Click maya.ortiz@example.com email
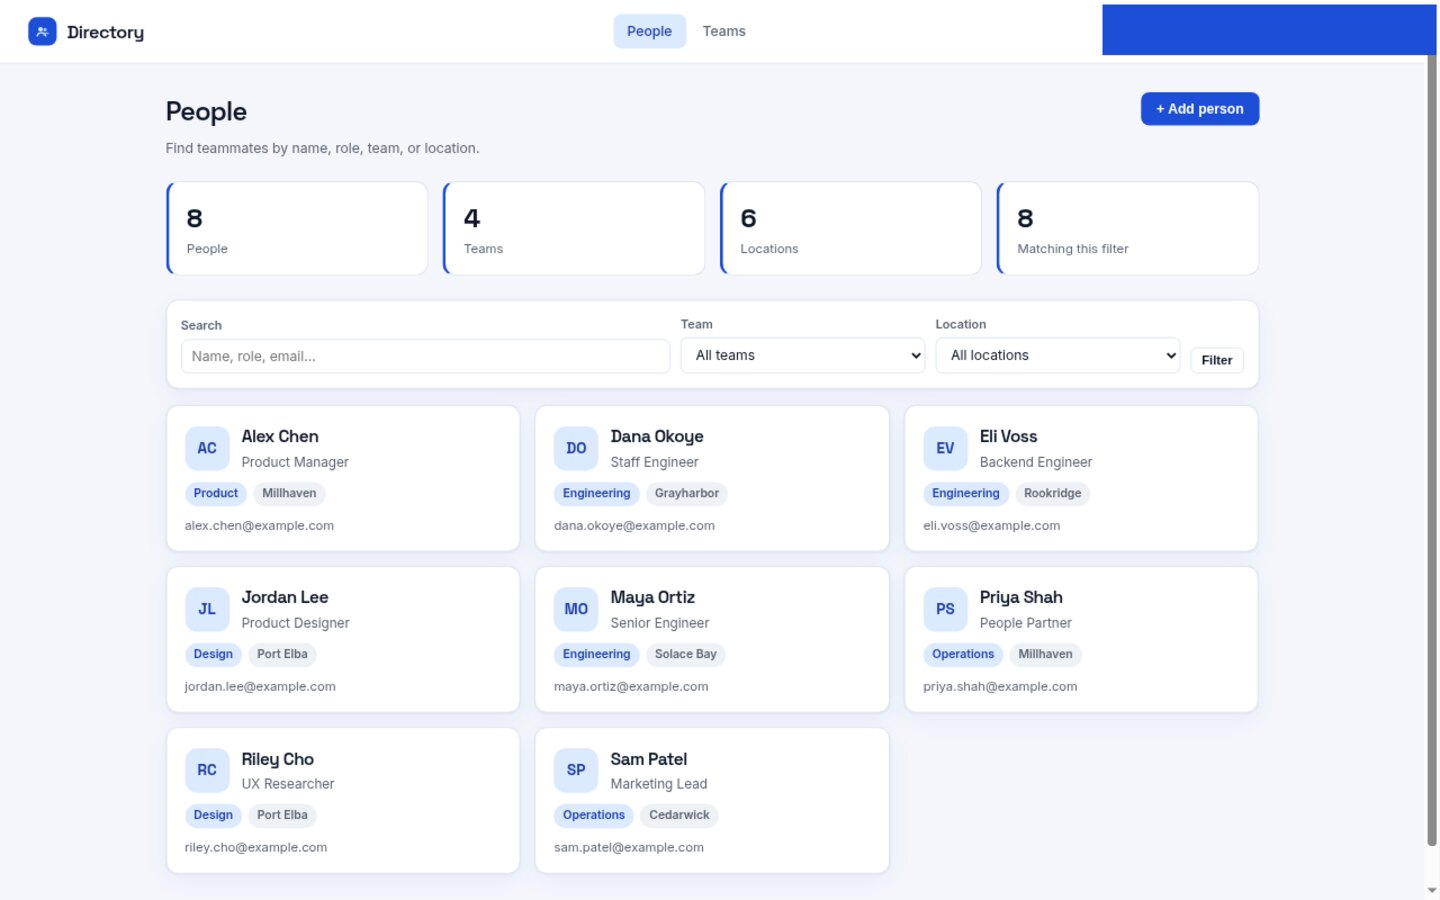The height and width of the screenshot is (900, 1440). 631,687
